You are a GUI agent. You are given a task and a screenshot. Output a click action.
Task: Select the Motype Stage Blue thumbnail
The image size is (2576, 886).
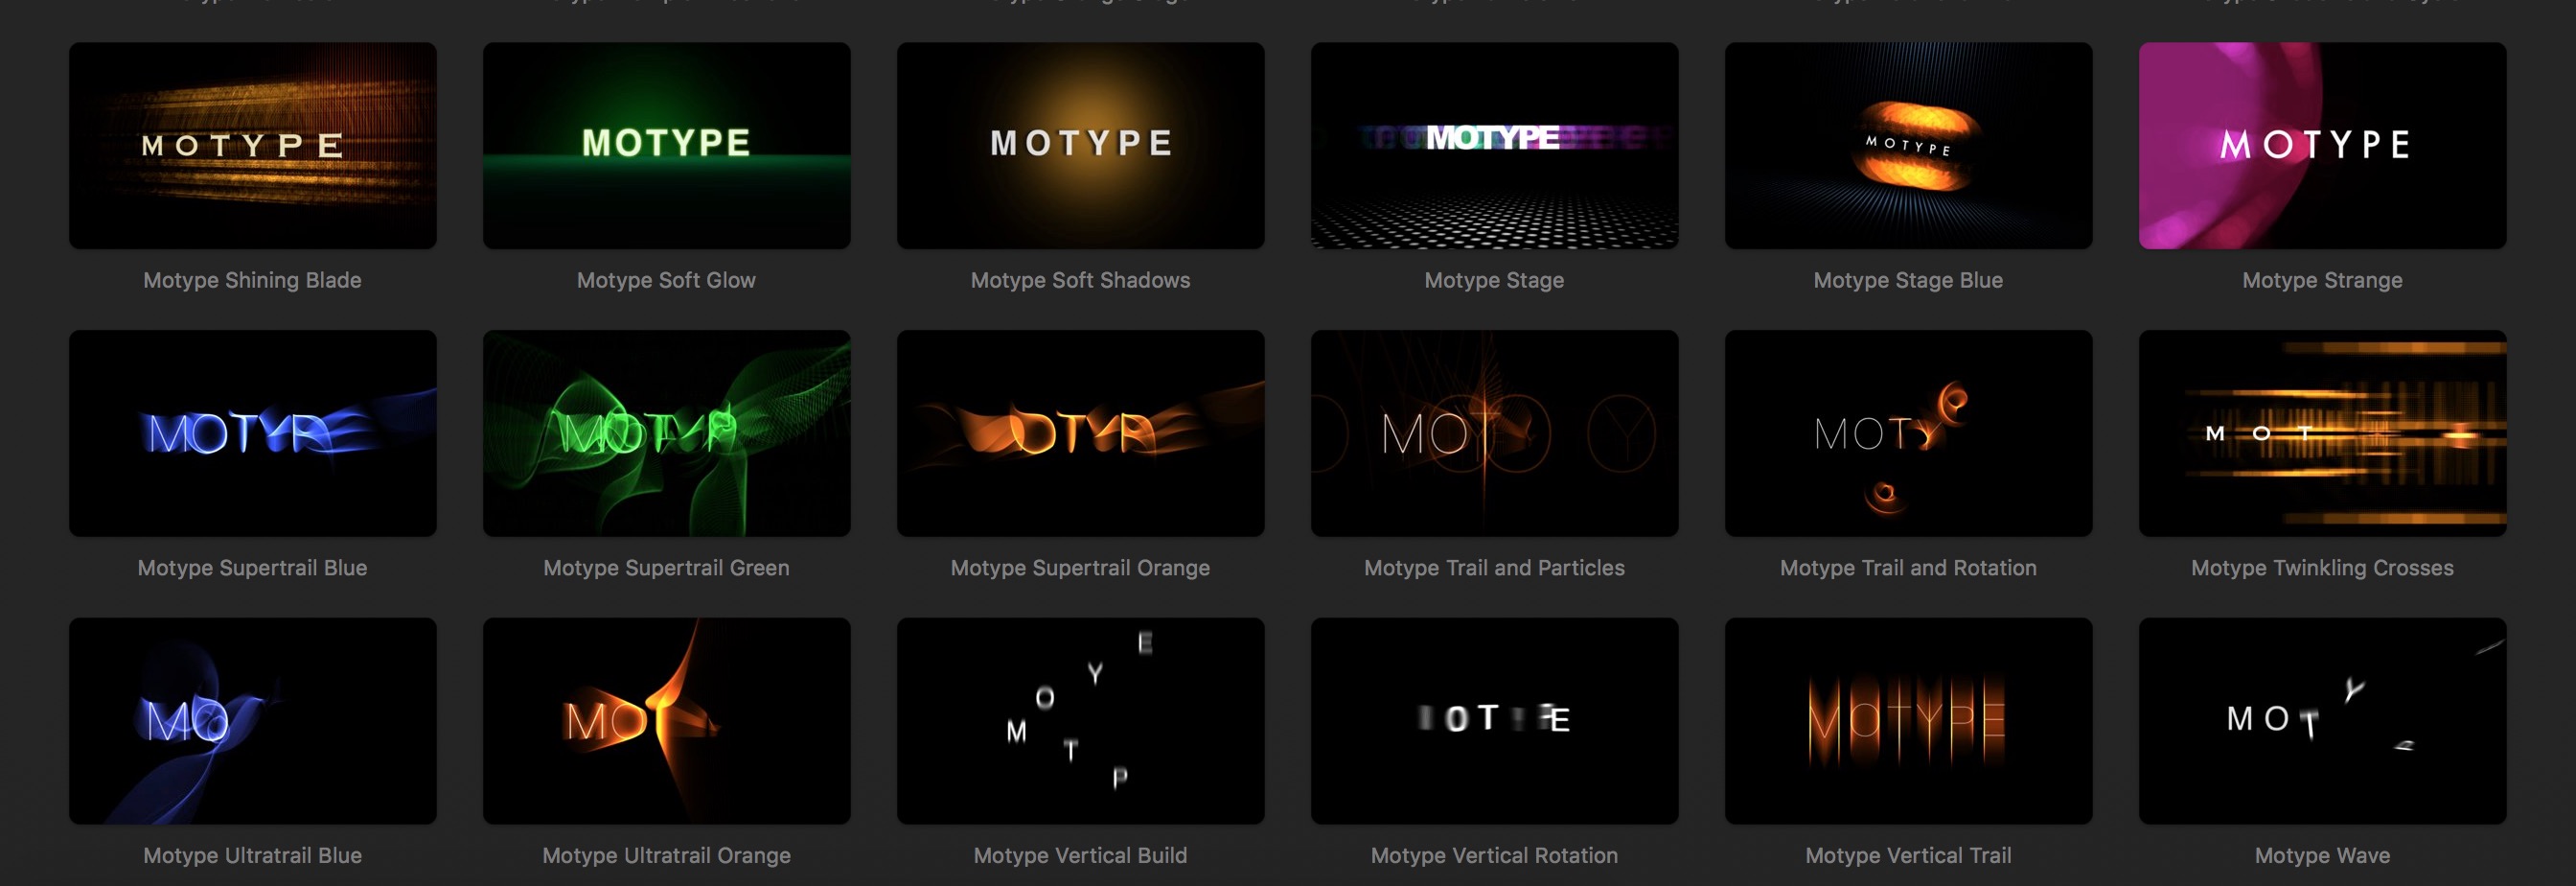(x=1909, y=145)
